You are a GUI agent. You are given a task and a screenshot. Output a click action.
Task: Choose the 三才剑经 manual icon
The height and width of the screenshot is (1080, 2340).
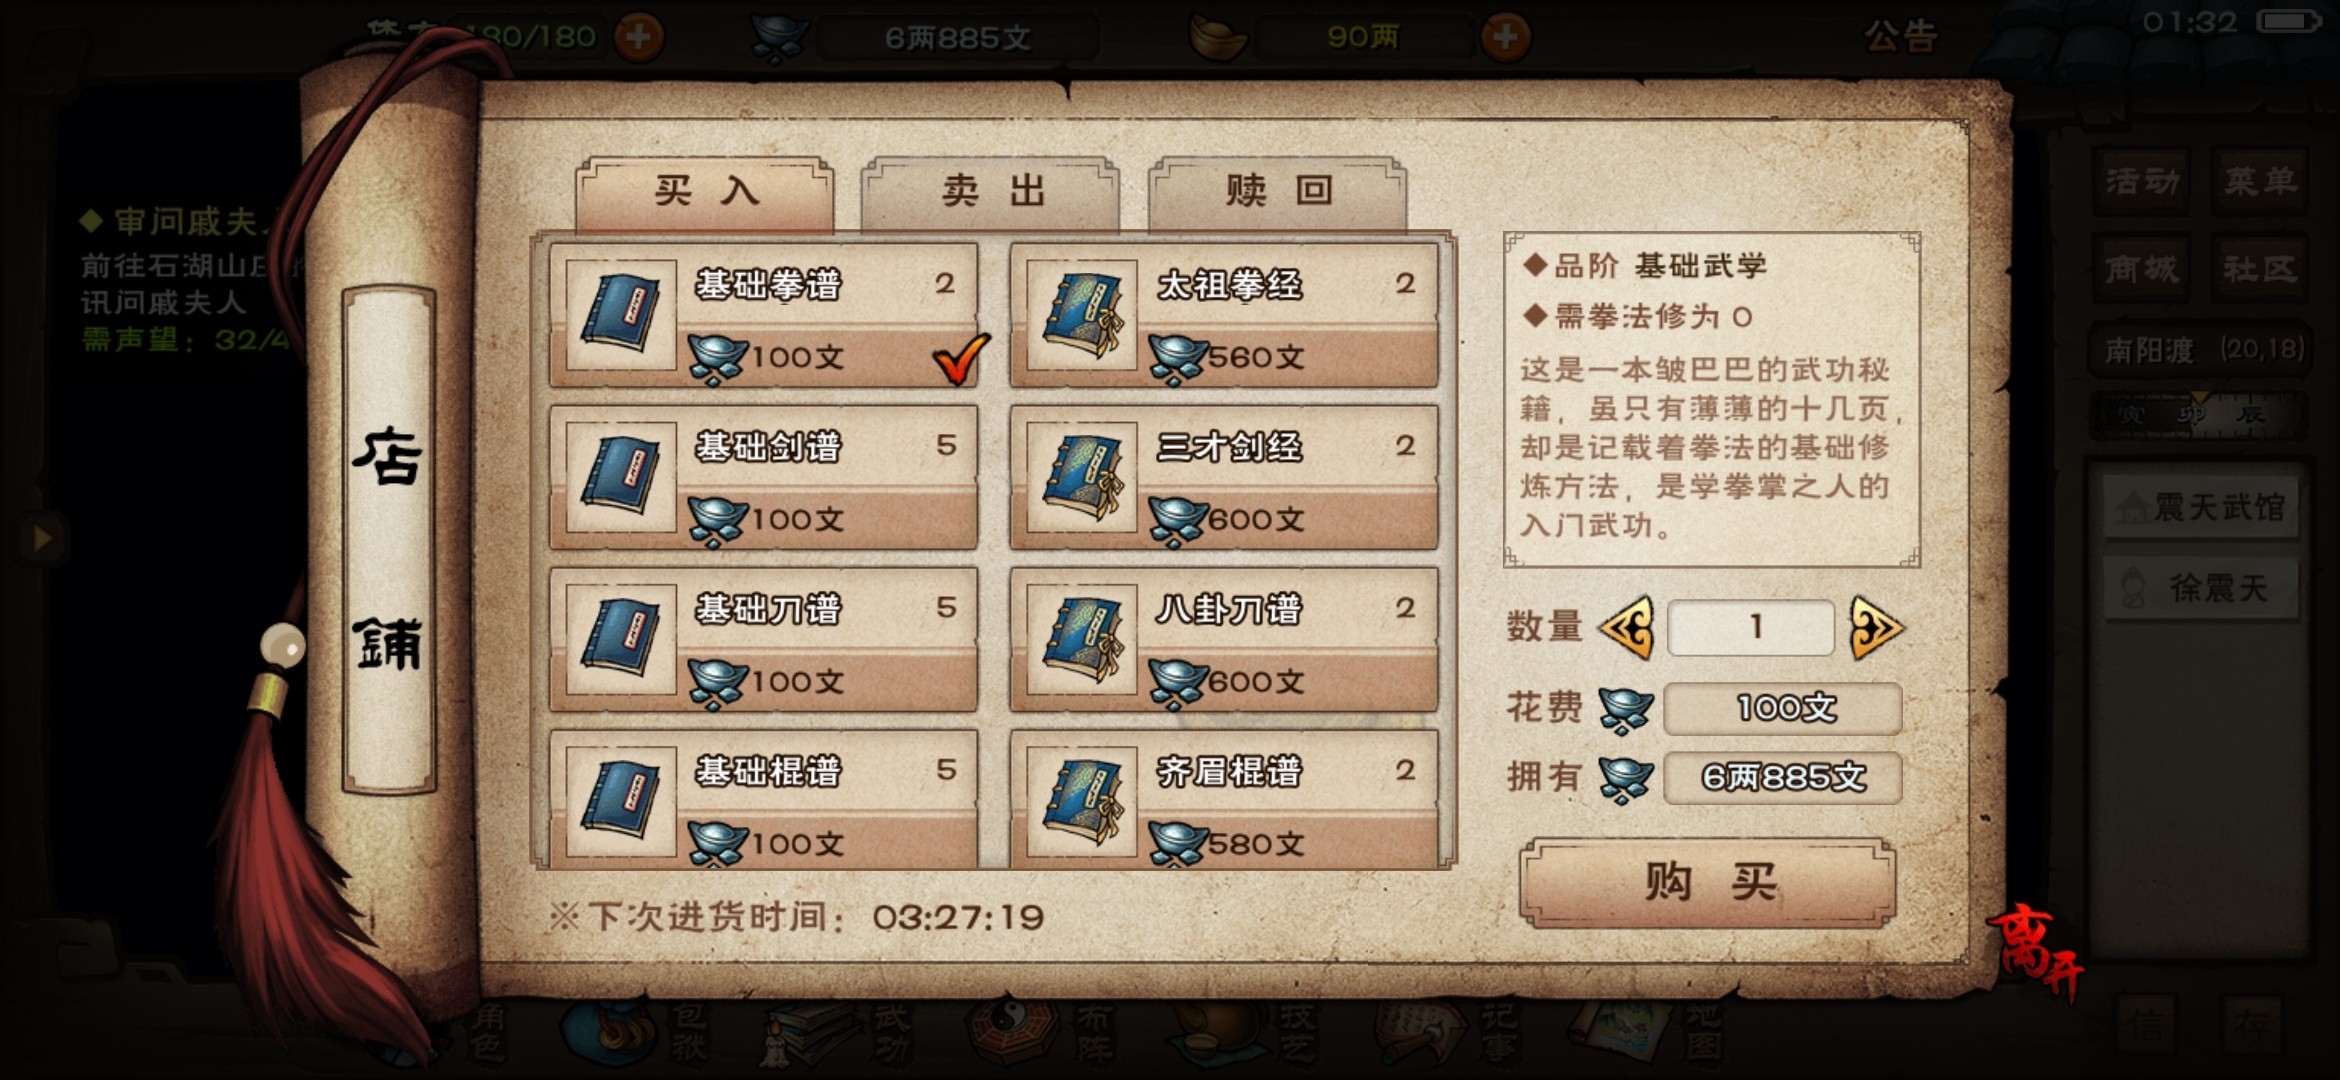(1081, 477)
